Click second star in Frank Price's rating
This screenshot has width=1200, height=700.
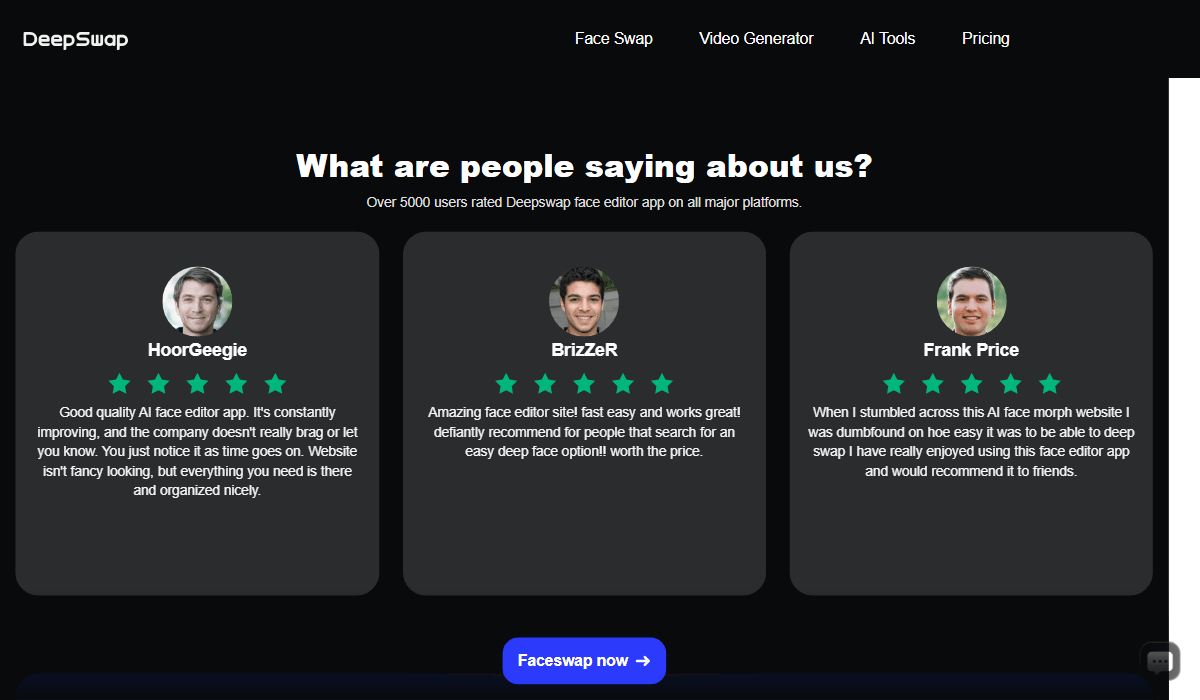coord(932,383)
